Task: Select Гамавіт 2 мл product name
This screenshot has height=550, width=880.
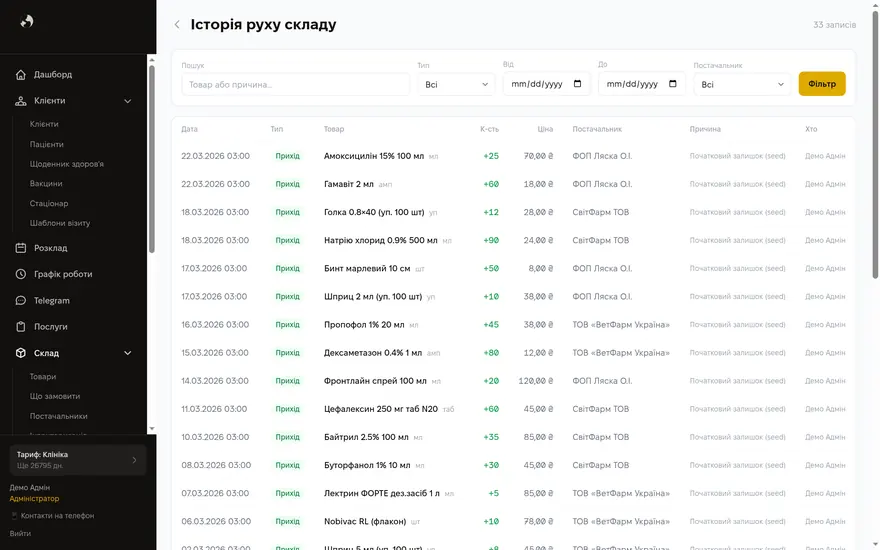Action: click(349, 184)
